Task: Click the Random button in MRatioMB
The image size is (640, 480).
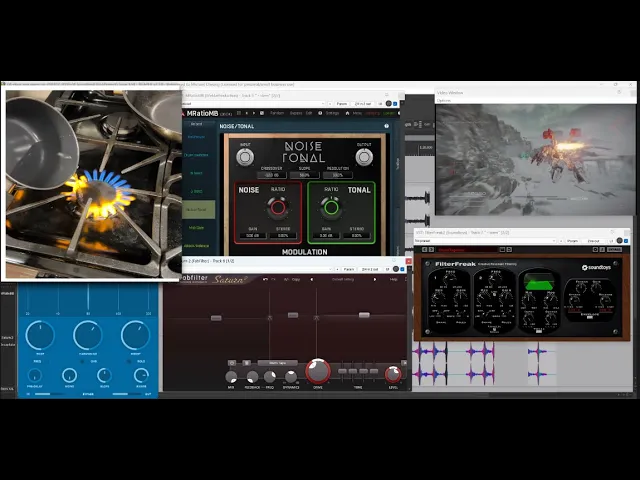Action: click(277, 113)
